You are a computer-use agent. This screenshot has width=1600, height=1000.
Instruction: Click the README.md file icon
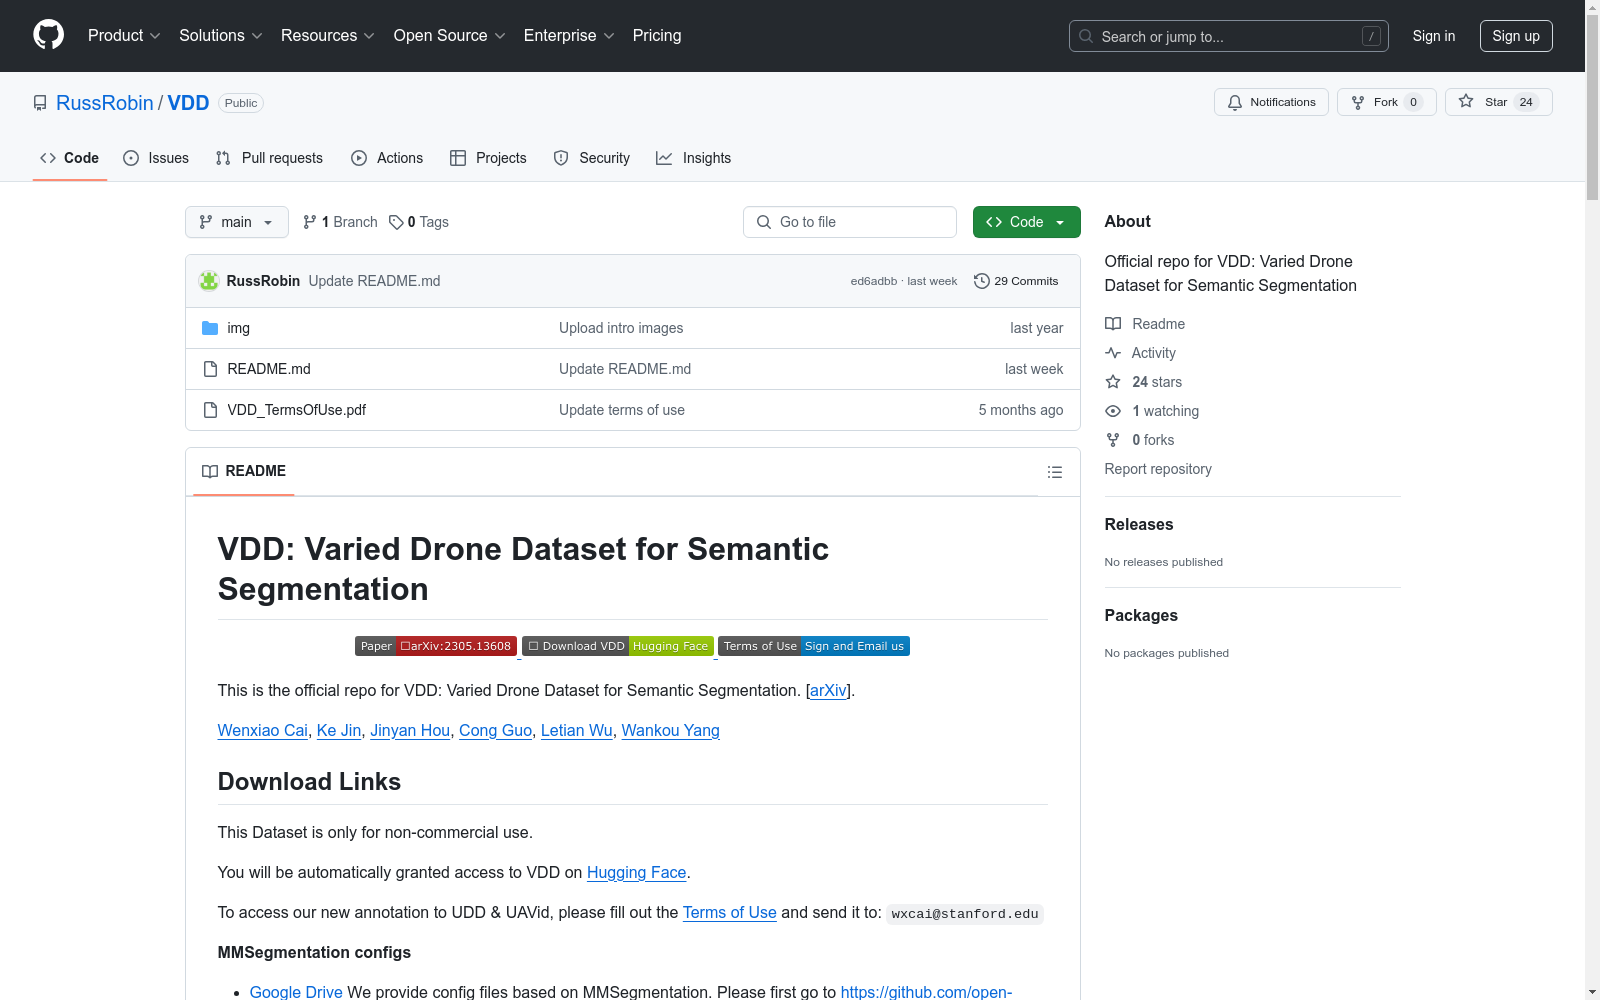tap(210, 369)
